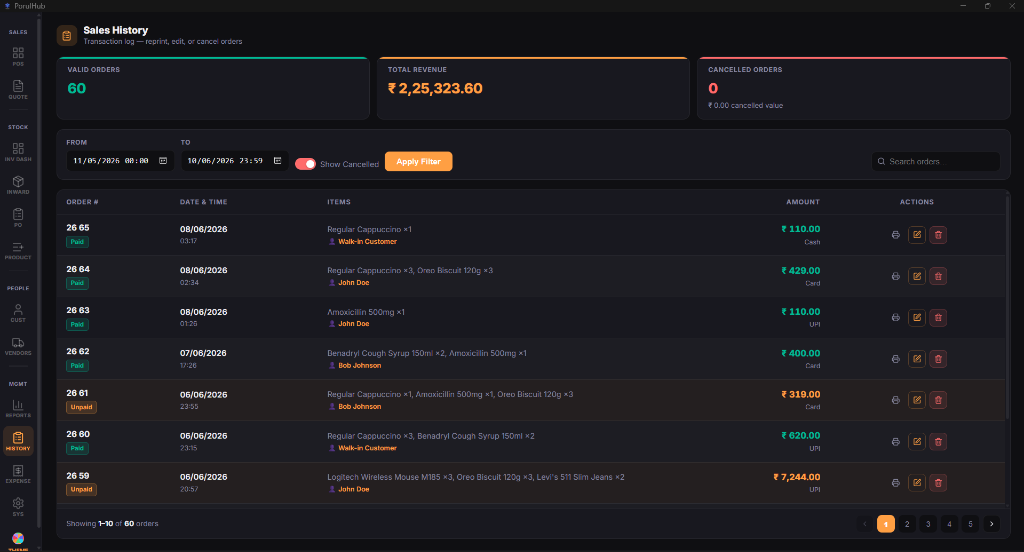Screen dimensions: 1024x552
Task: Click Unpaid badge on order 26 61
Action: click(x=82, y=407)
